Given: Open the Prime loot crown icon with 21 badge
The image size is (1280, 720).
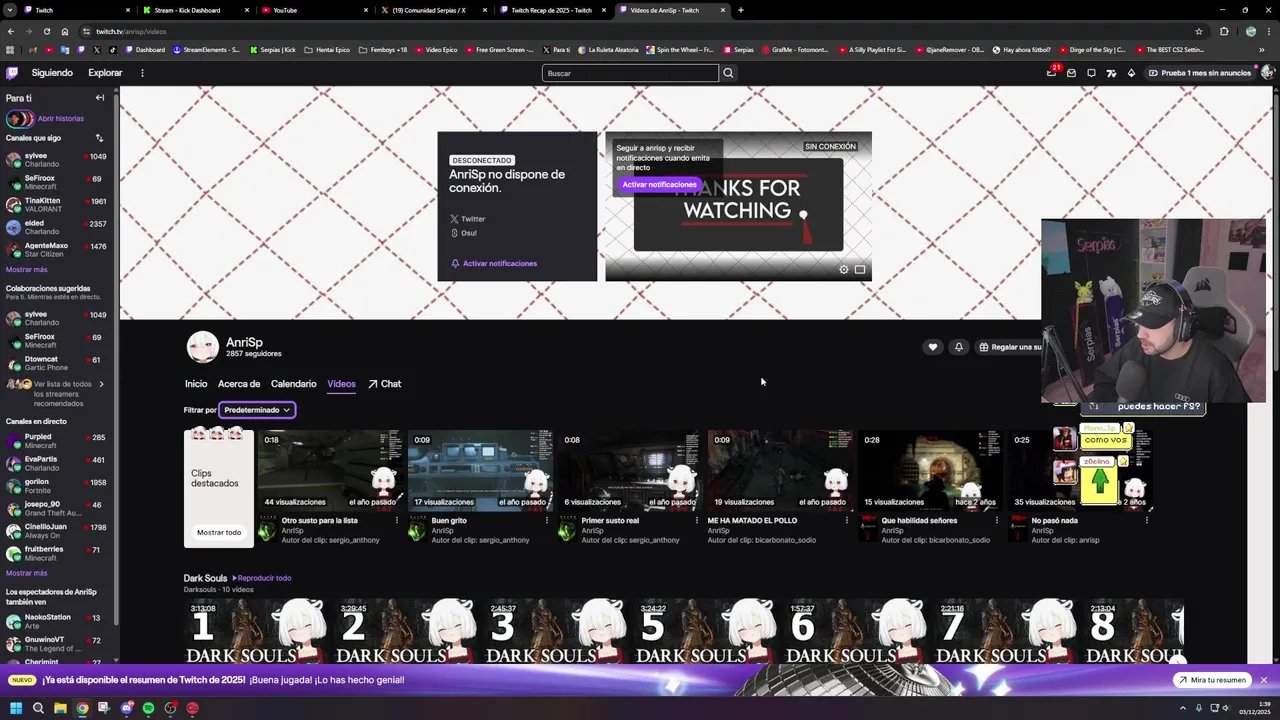Looking at the screenshot, I should (1051, 73).
